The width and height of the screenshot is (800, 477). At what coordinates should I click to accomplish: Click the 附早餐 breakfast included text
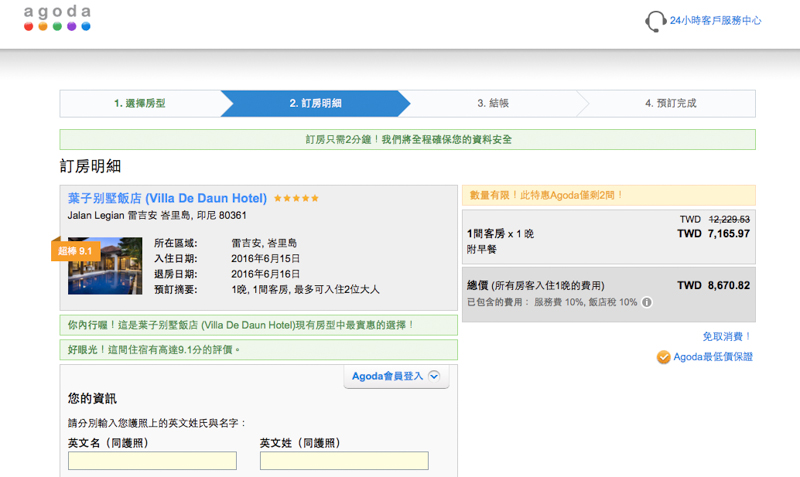tap(482, 249)
